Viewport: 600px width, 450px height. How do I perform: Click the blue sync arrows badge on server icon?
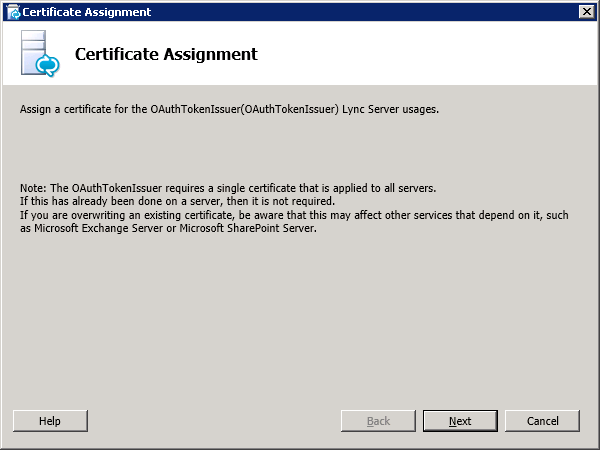point(47,65)
